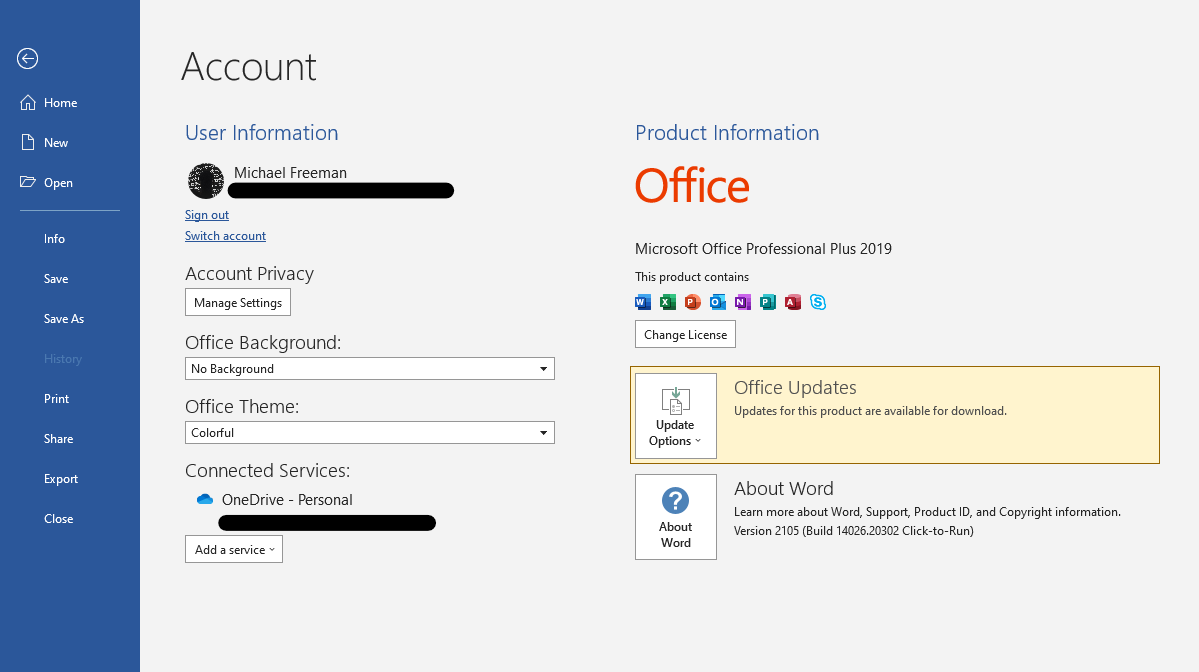
Task: Click the Word app icon
Action: (x=643, y=302)
